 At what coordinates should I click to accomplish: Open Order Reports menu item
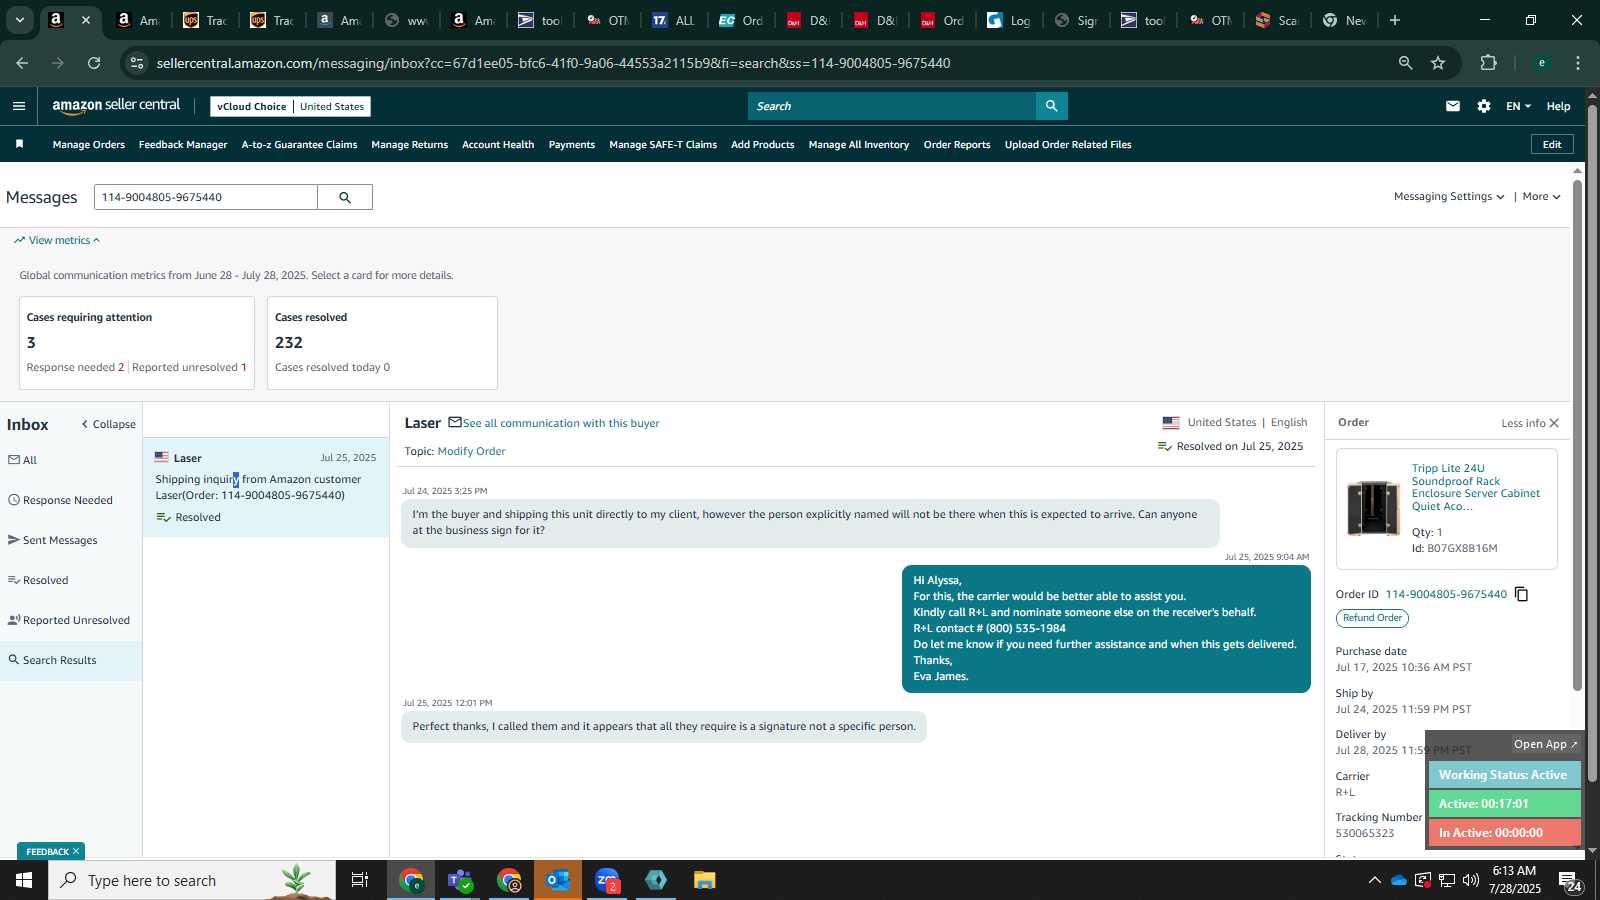tap(957, 145)
